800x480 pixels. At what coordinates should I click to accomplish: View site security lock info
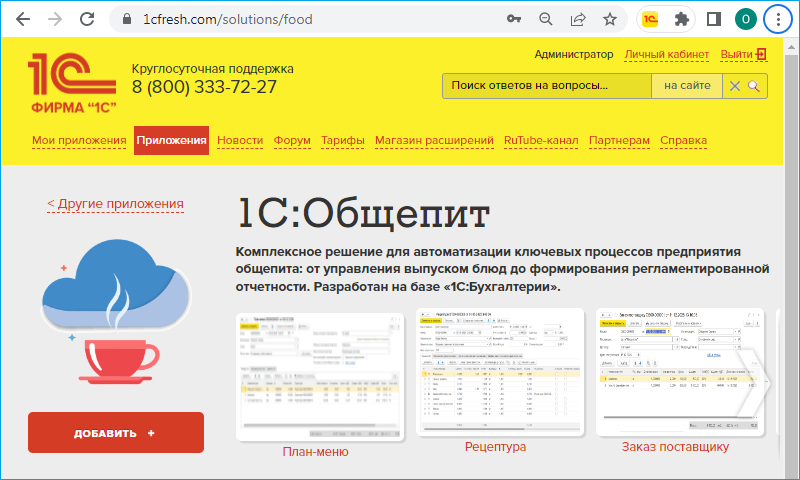point(127,19)
